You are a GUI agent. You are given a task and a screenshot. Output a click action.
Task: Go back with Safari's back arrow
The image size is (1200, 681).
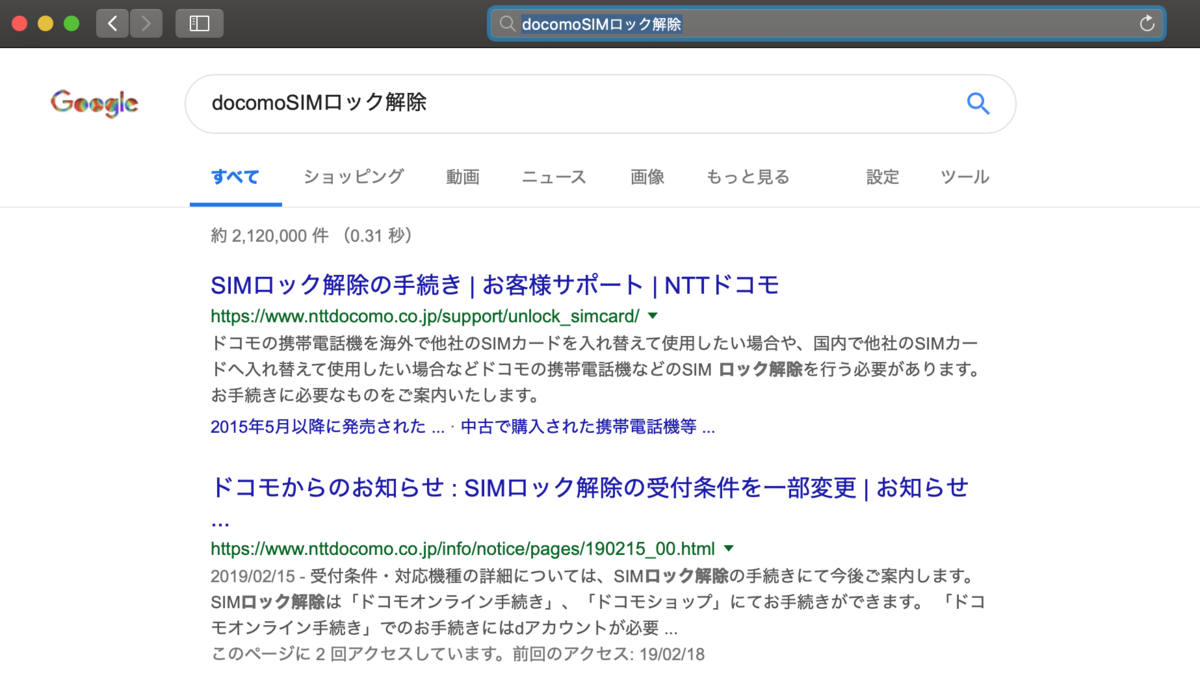(x=112, y=24)
